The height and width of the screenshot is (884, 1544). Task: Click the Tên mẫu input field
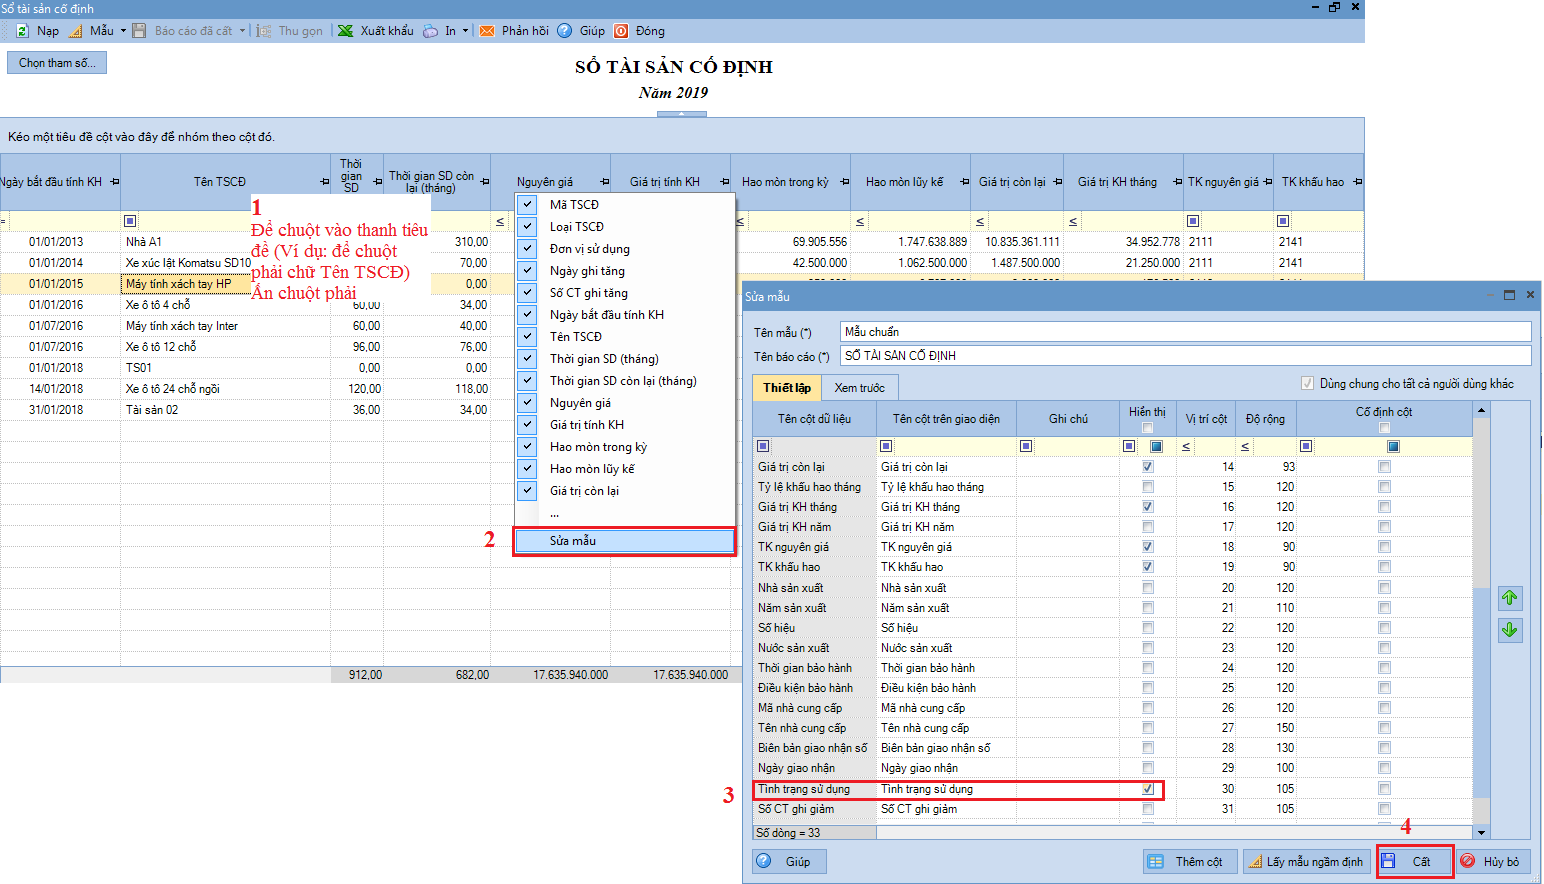pyautogui.click(x=1186, y=332)
